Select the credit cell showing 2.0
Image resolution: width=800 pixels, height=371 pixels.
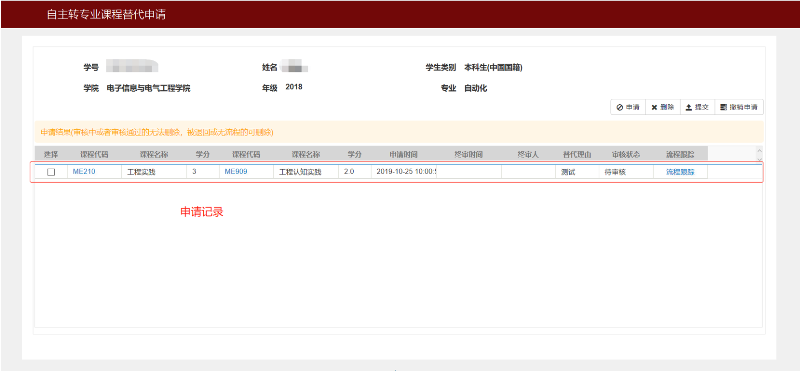(355, 172)
